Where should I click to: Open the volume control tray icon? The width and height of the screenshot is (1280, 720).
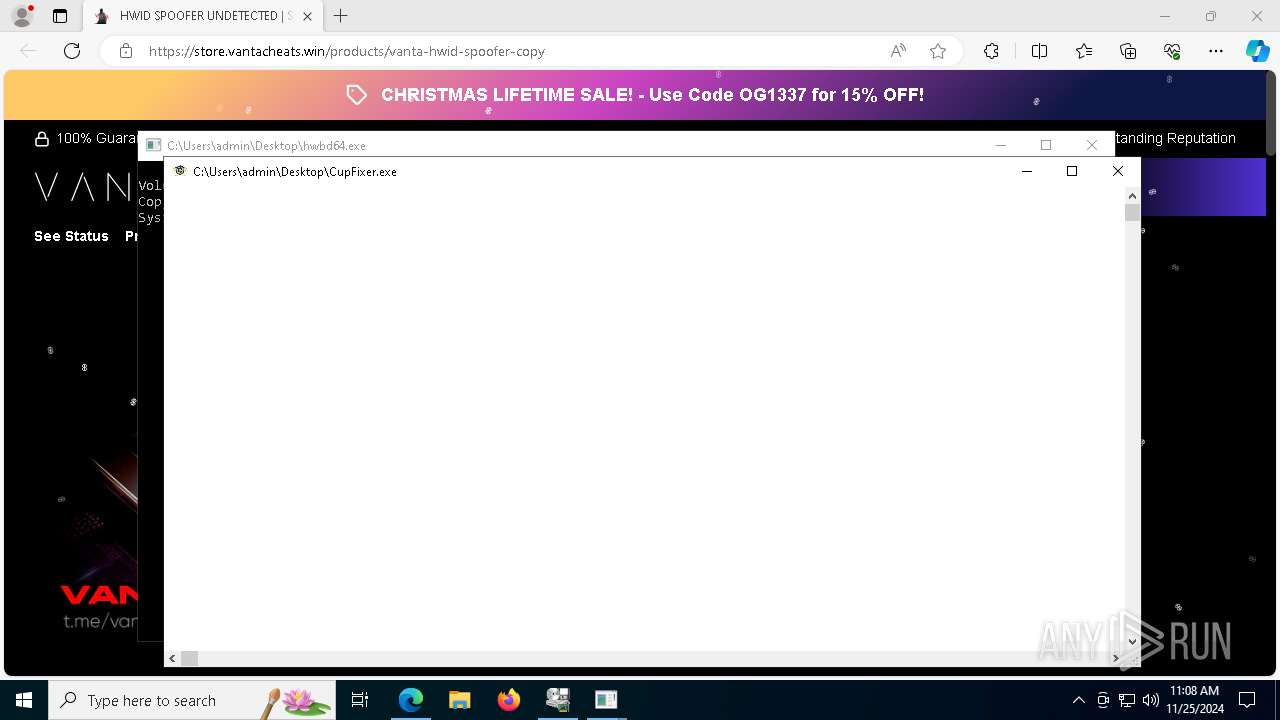[x=1151, y=700]
